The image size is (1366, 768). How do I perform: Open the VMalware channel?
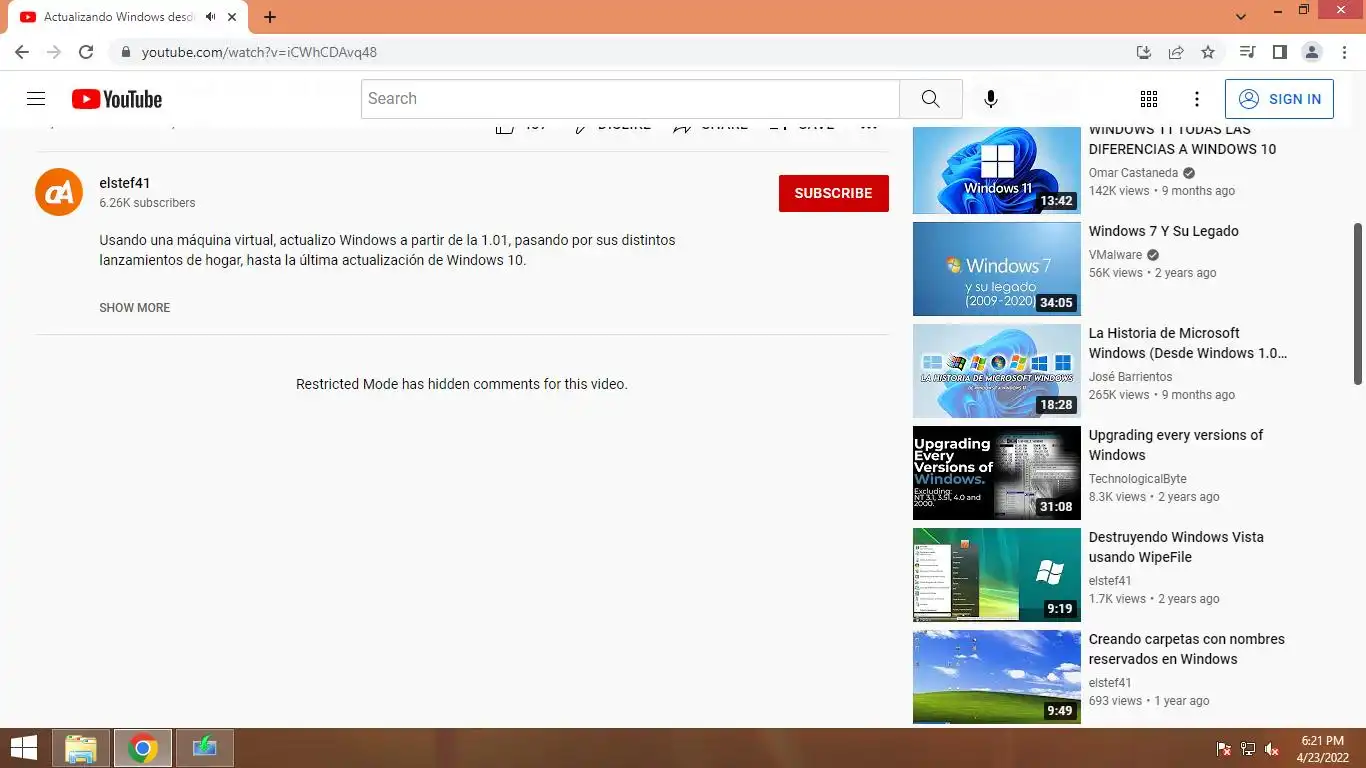tap(1115, 255)
